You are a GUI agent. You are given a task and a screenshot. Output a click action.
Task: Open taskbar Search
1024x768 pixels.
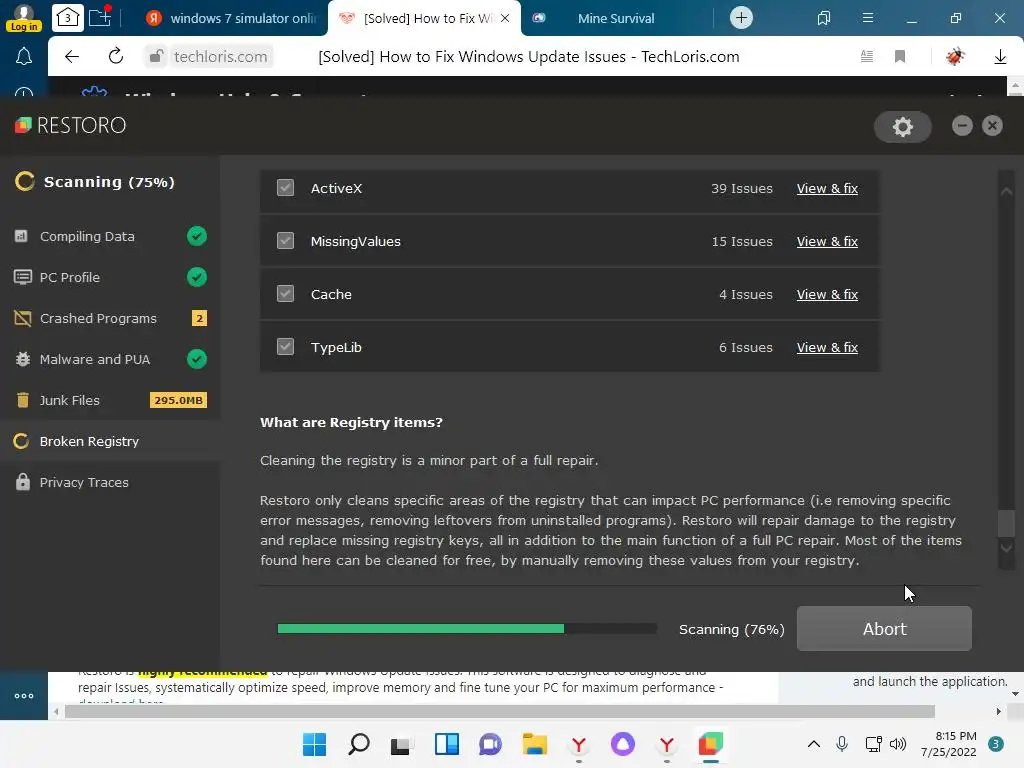(x=359, y=744)
